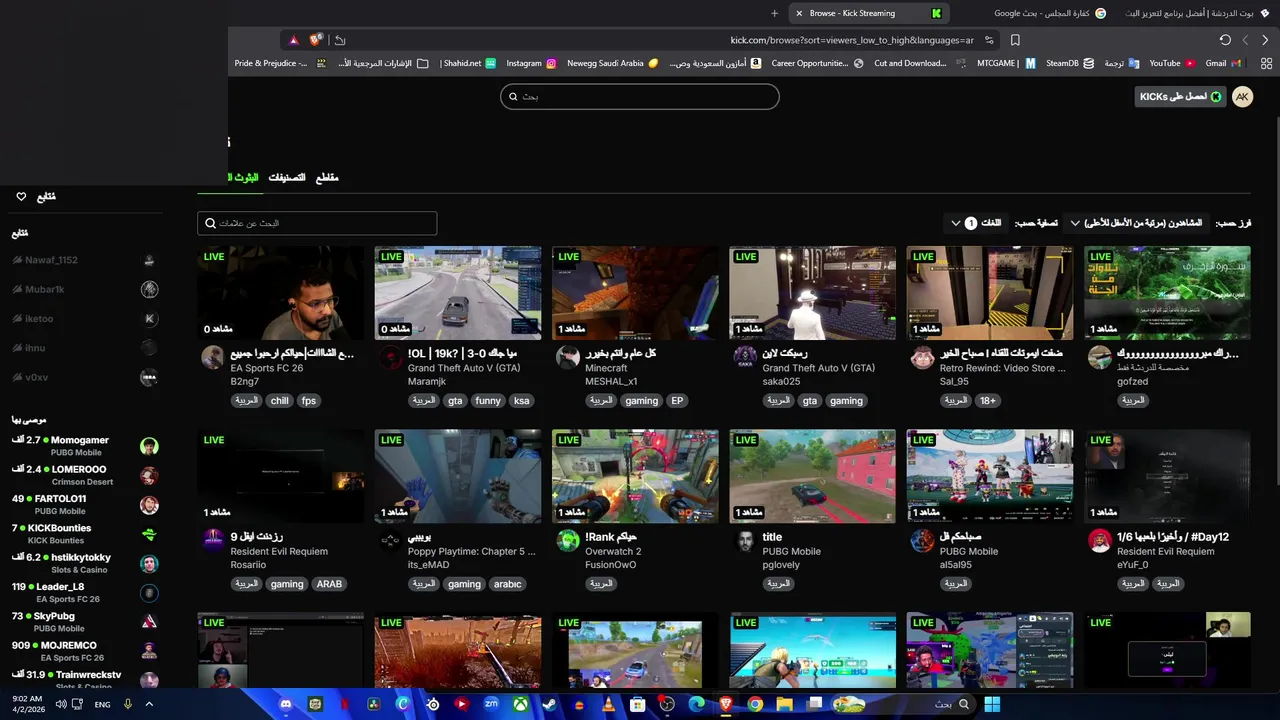Open the Retro Rewind: Video Store category link
Viewport: 1280px width, 720px height.
click(x=1003, y=368)
